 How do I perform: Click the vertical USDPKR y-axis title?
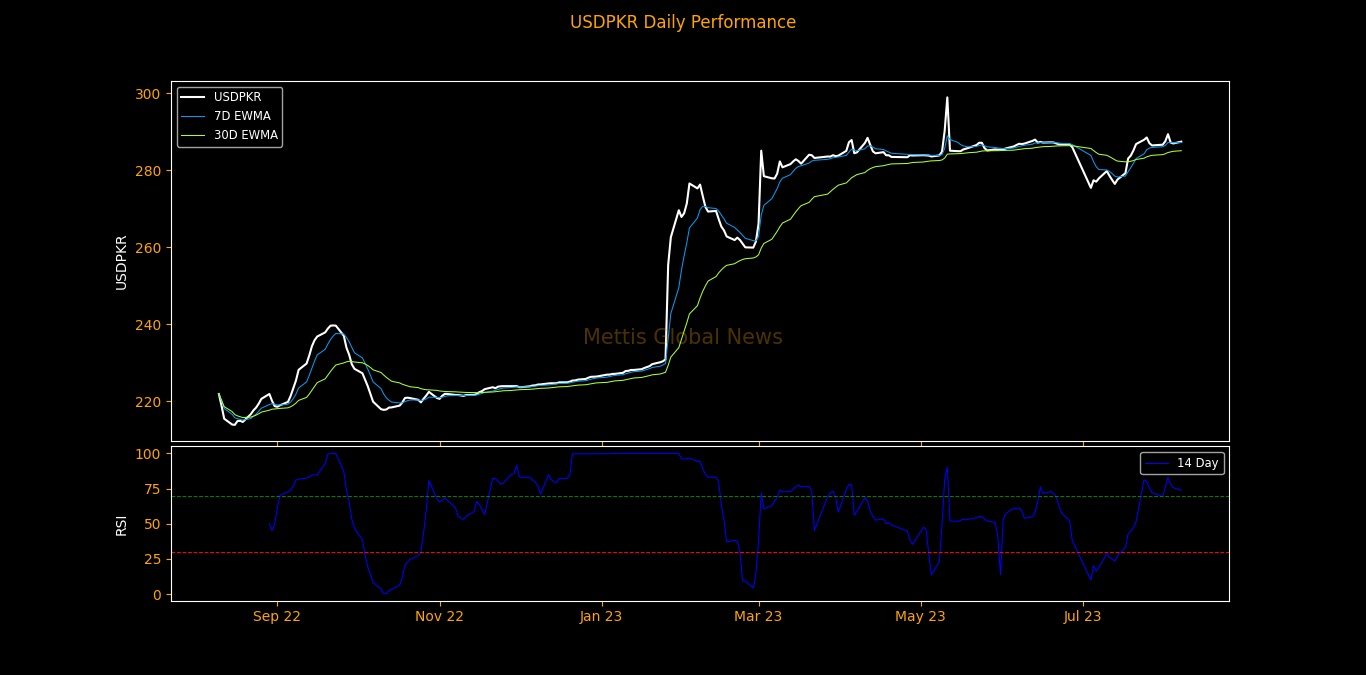(x=121, y=262)
